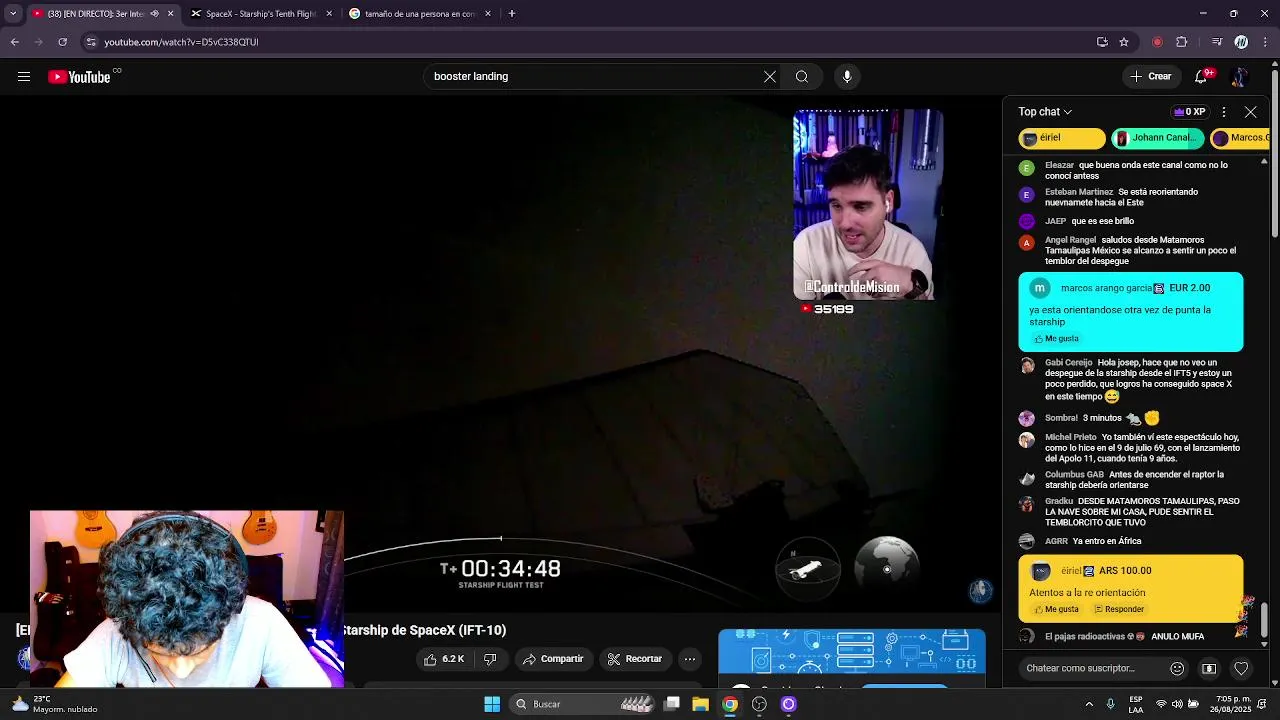Like the video showing 6.2 K
The height and width of the screenshot is (720, 1280).
443,659
